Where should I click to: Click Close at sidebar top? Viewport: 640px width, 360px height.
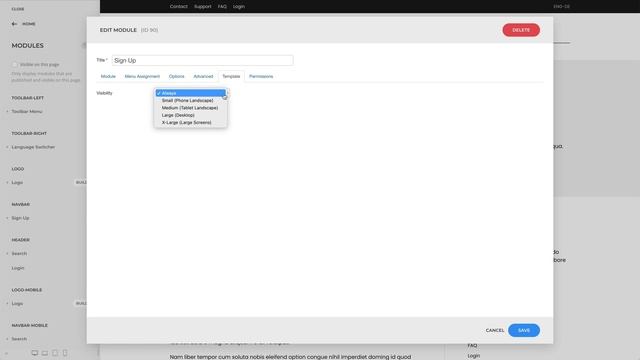click(18, 9)
